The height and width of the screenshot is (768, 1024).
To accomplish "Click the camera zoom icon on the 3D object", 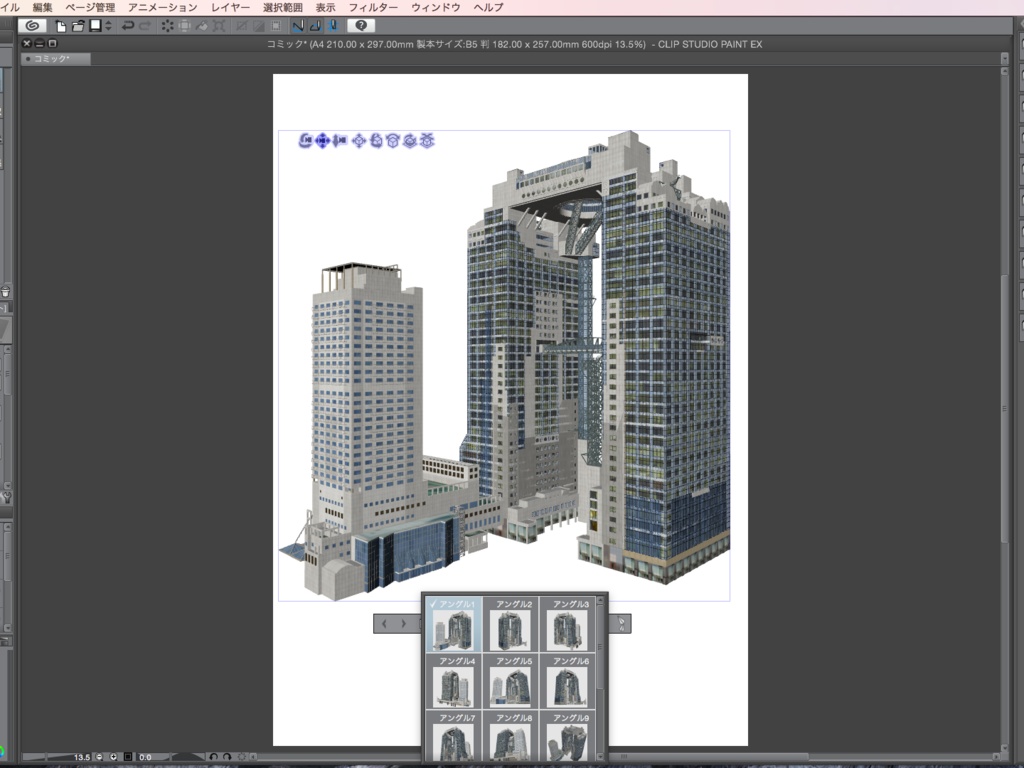I will point(338,141).
